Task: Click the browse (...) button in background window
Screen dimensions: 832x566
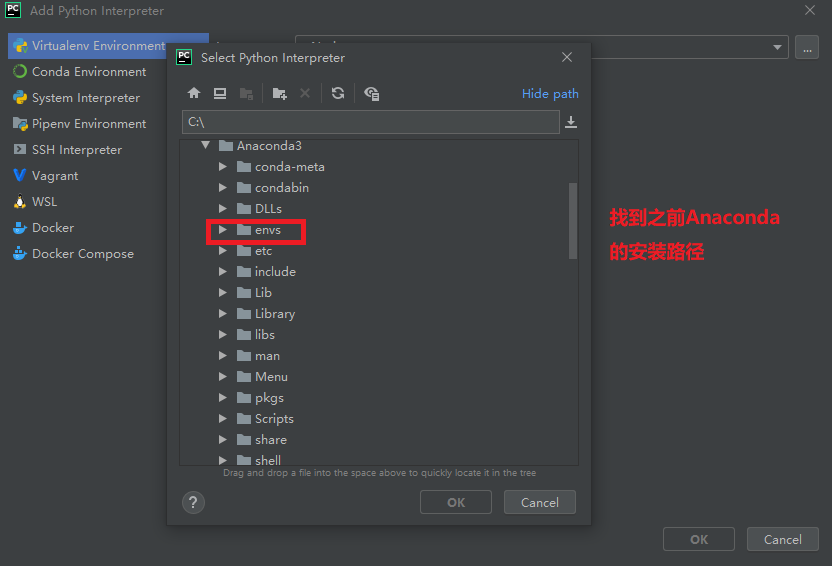Action: [x=807, y=48]
